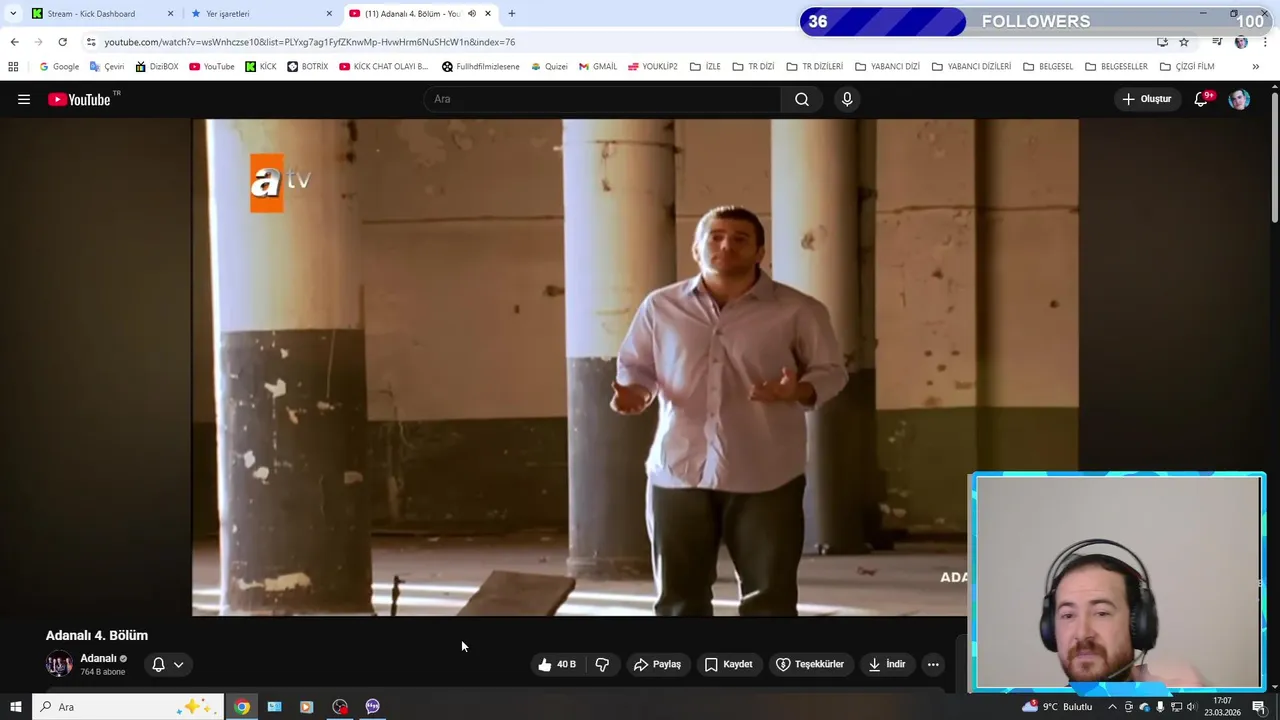Image resolution: width=1280 pixels, height=720 pixels.
Task: Open the Fullhdfilmizlesene bookmark
Action: point(481,67)
